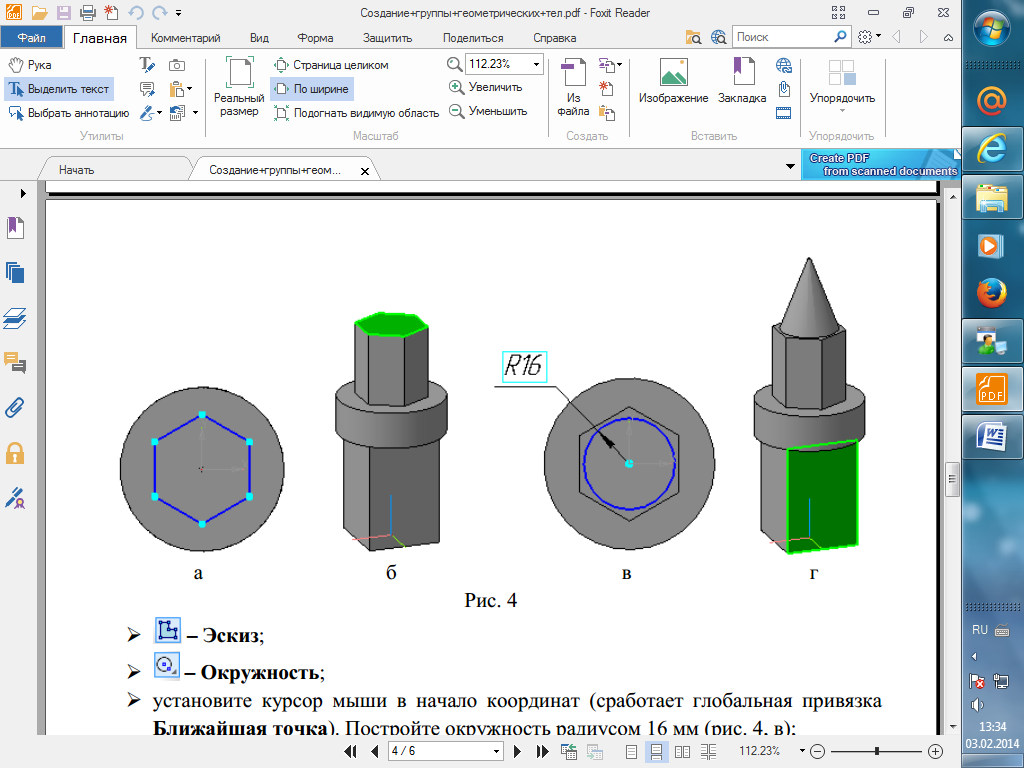Viewport: 1024px width, 768px height.
Task: Open the 112.23% zoom combo box
Action: (504, 64)
